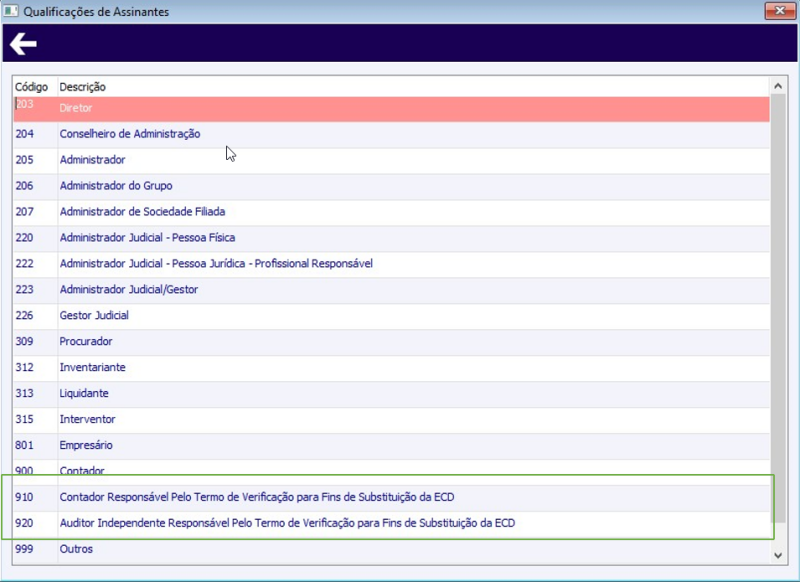Click the window icon on the title bar

[x=12, y=10]
